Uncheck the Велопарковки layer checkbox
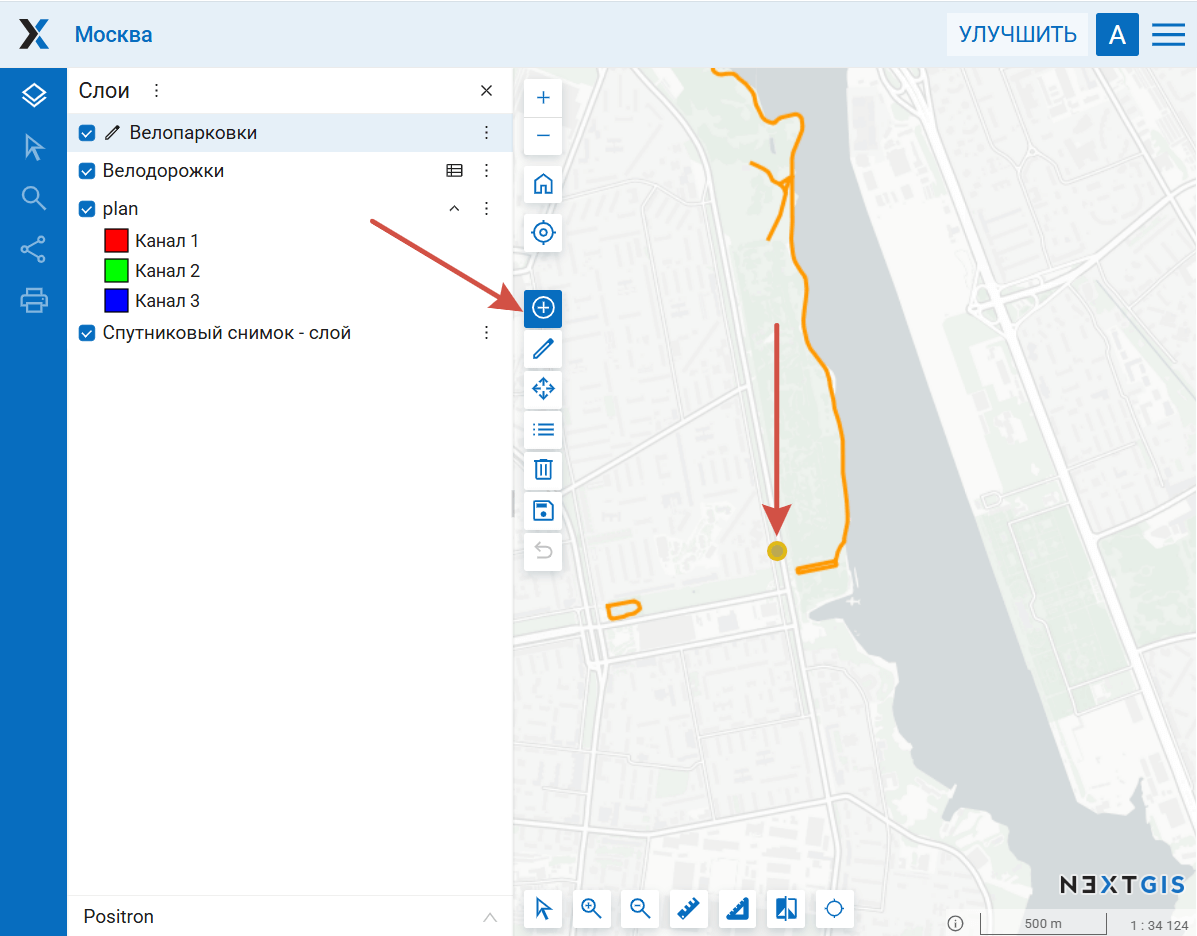 tap(87, 133)
